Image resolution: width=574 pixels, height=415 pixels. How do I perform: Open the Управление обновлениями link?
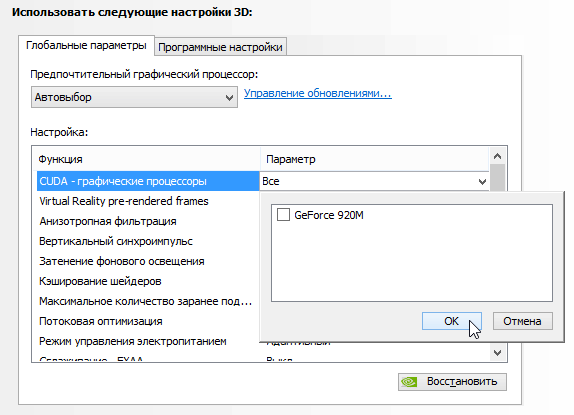click(318, 93)
